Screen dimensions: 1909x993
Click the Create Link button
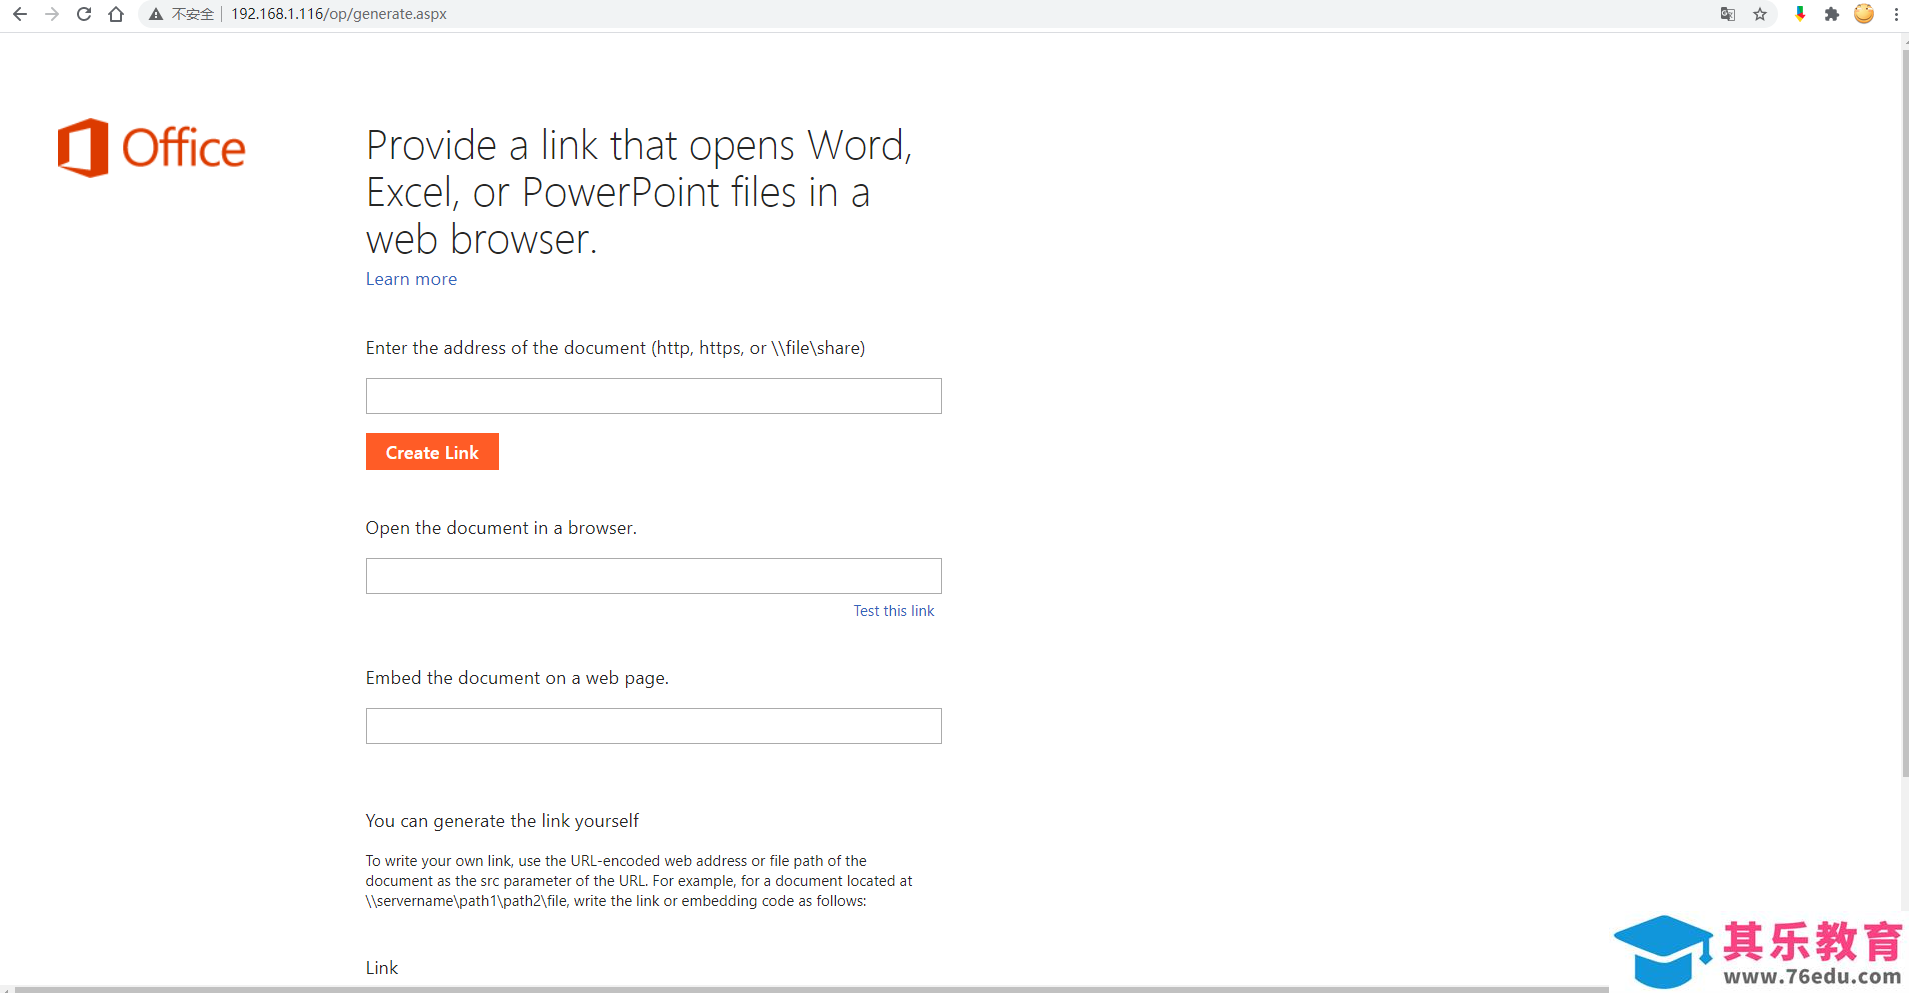[432, 452]
